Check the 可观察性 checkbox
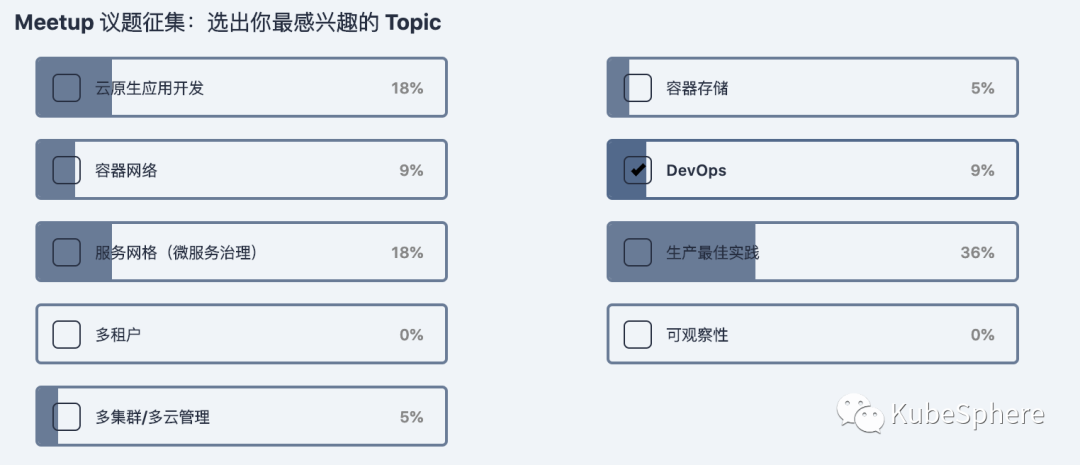This screenshot has height=465, width=1080. tap(638, 334)
